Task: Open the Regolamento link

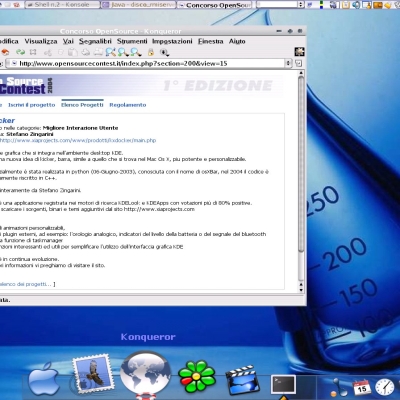Action: [x=128, y=105]
